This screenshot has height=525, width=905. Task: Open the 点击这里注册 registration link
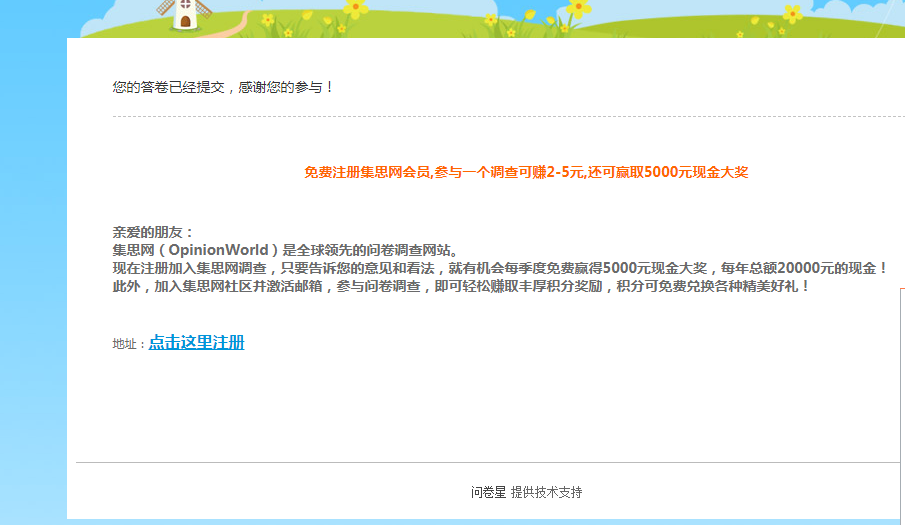coord(196,342)
